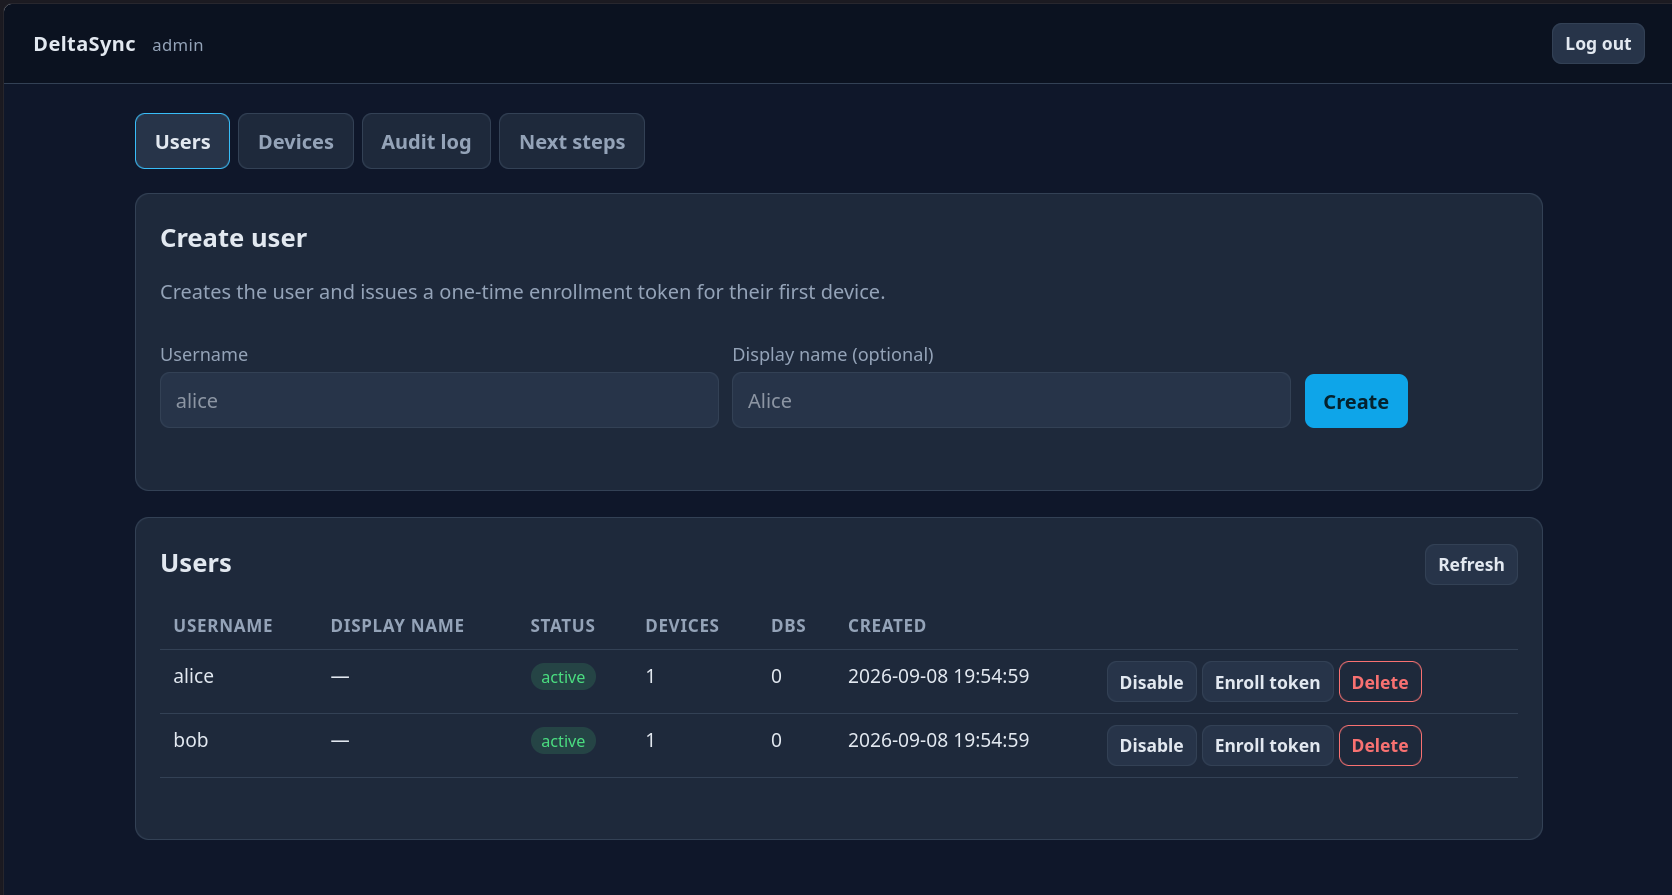
Task: Click alice's created date 2026-09-08 19:54:59
Action: (938, 676)
